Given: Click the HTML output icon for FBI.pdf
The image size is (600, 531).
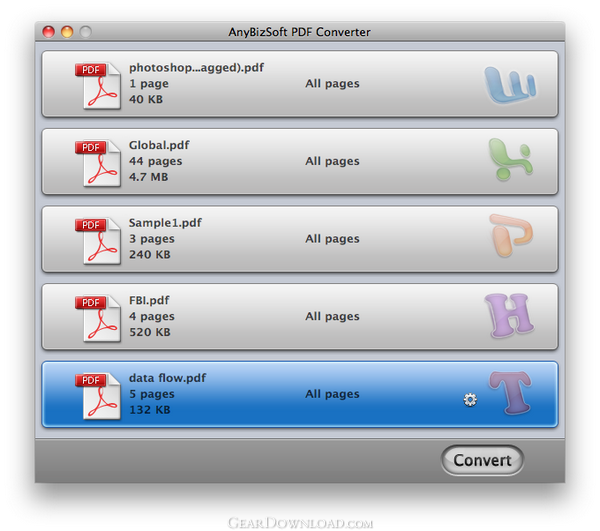Looking at the screenshot, I should [509, 315].
